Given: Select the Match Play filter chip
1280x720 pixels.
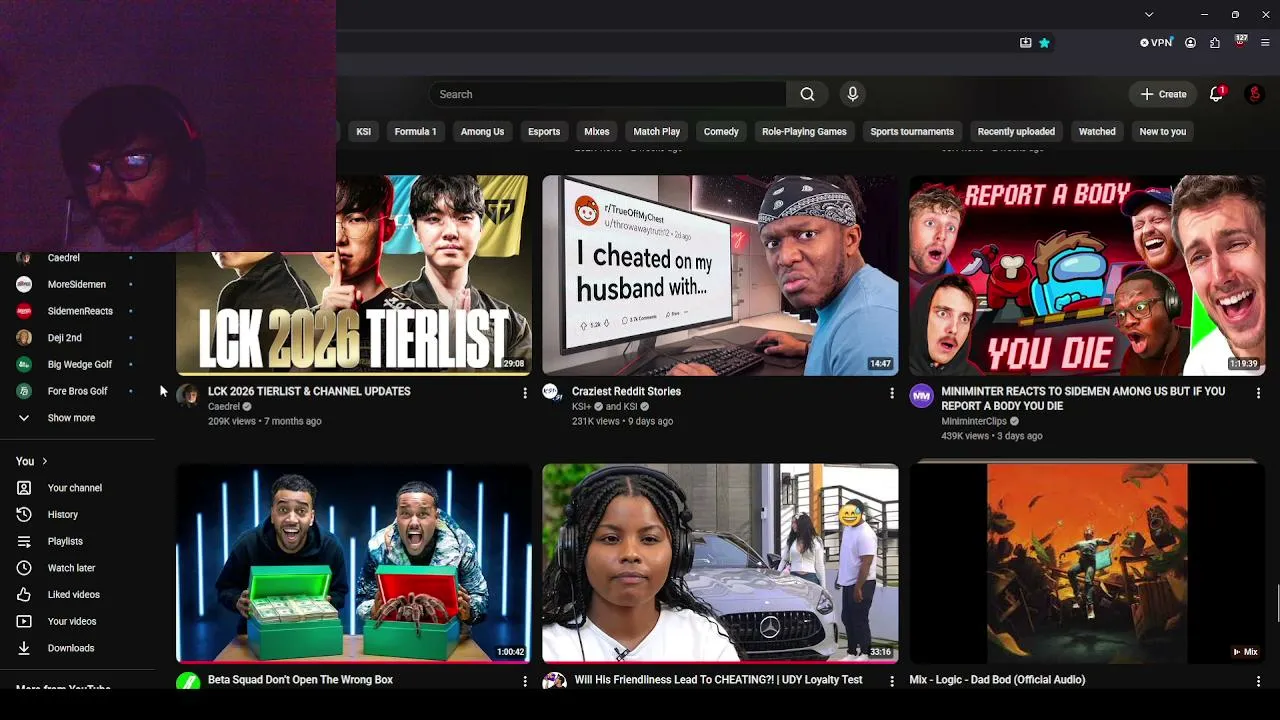Looking at the screenshot, I should tap(657, 131).
